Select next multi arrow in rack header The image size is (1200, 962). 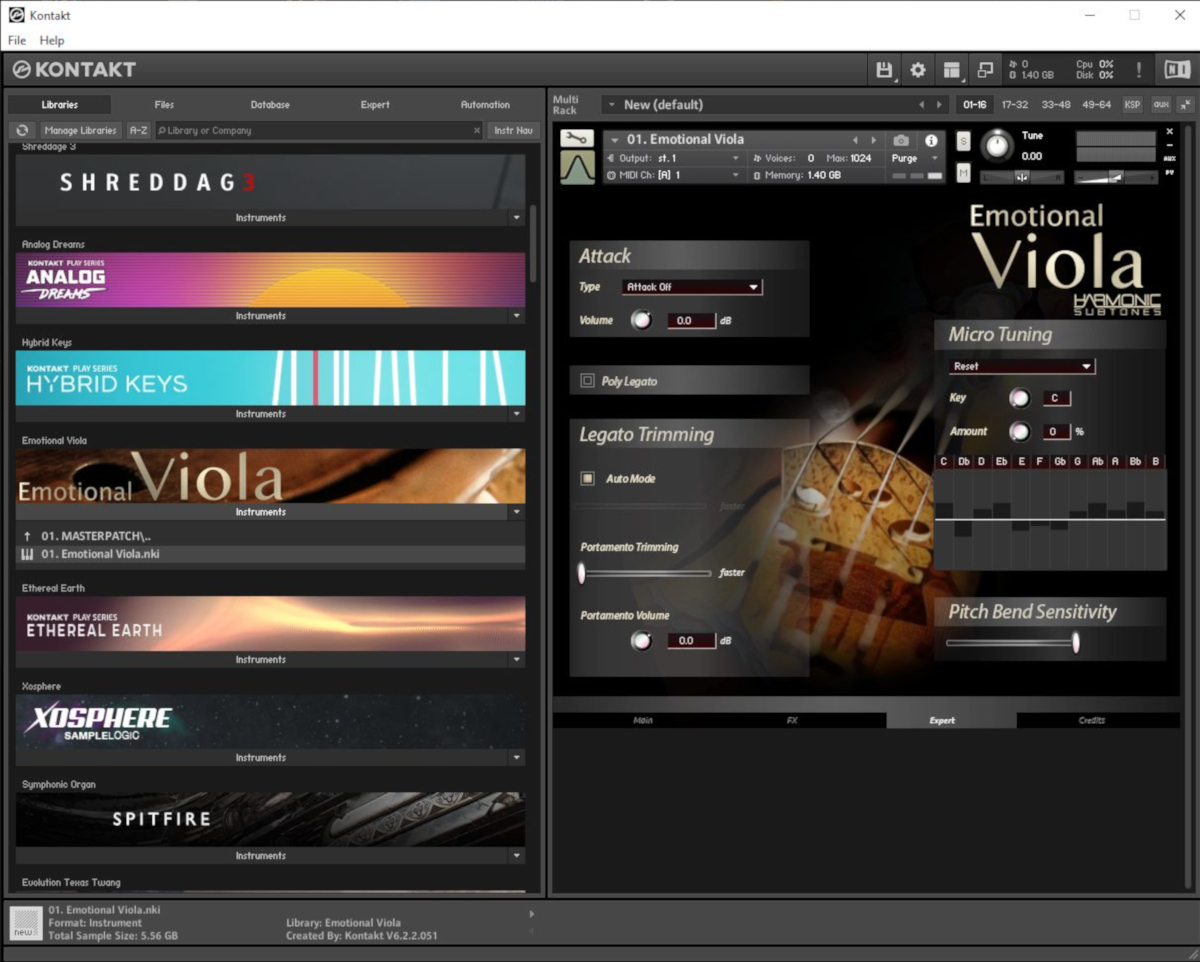(939, 105)
